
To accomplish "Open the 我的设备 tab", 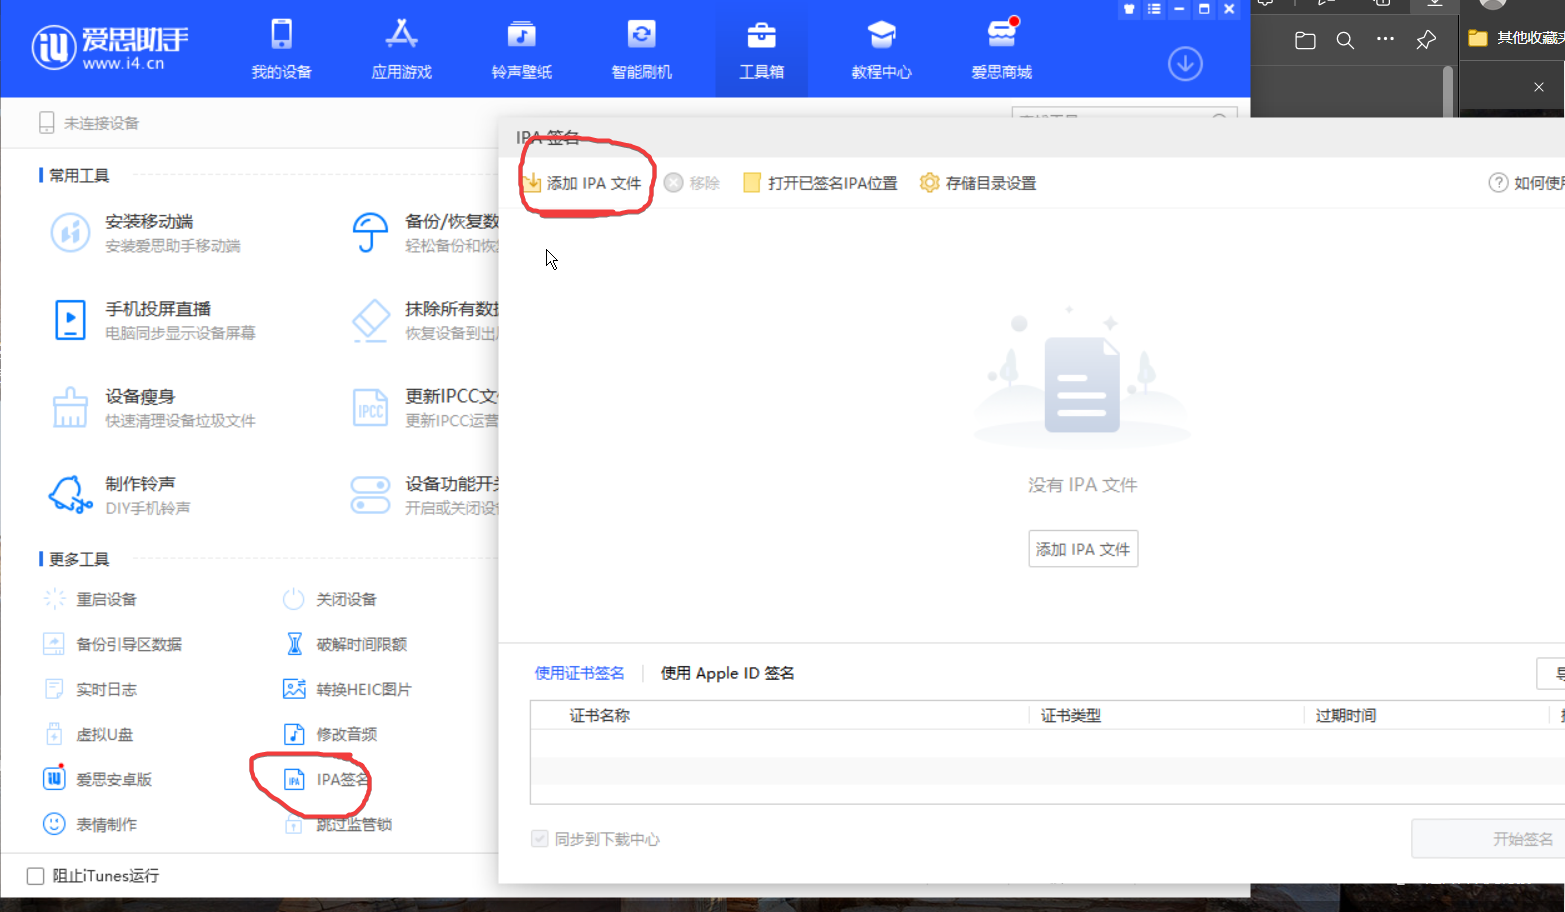I will coord(281,49).
